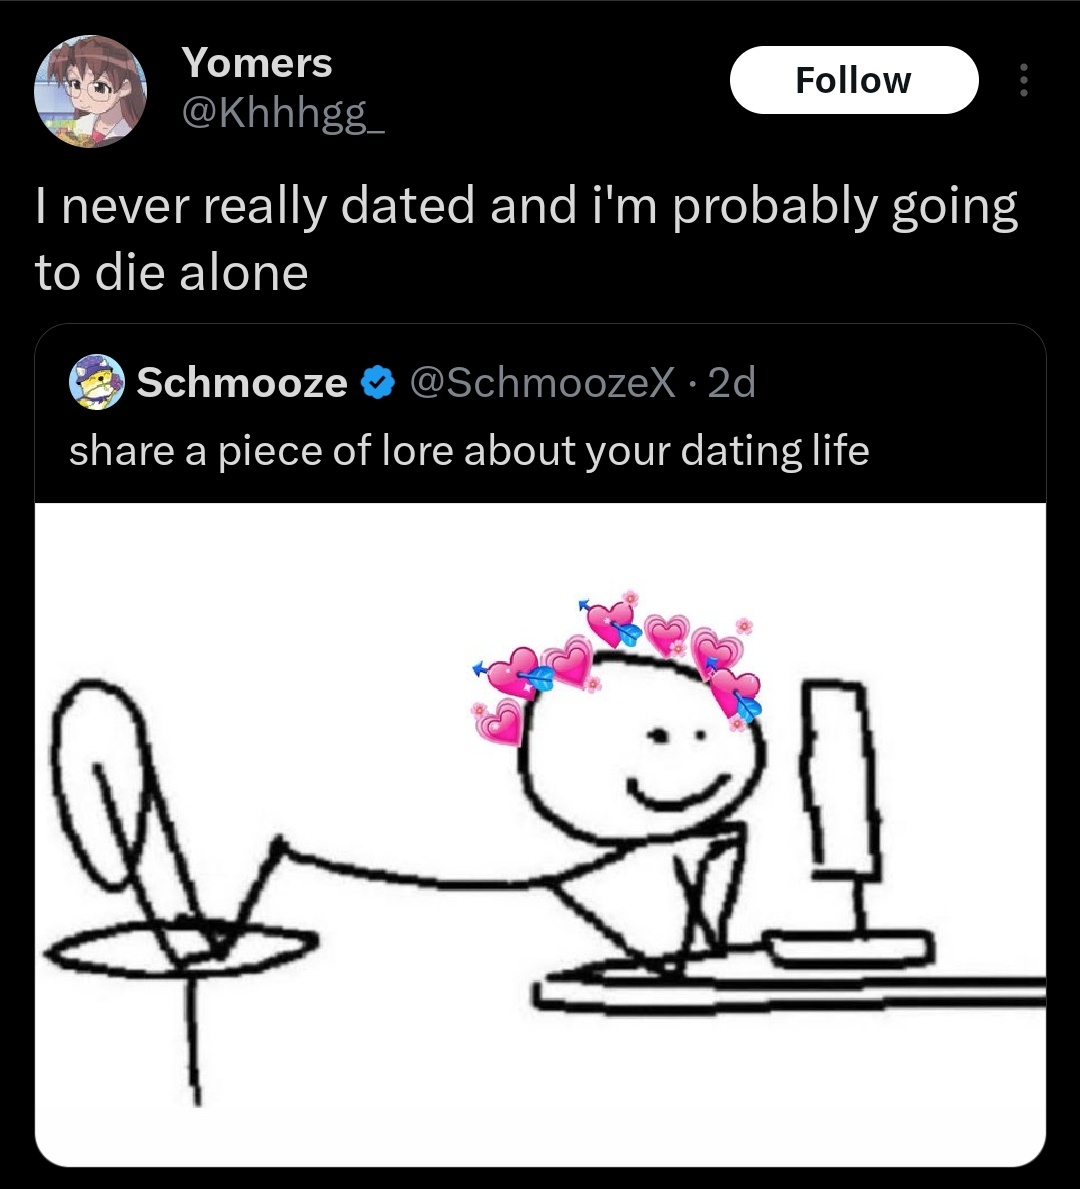This screenshot has width=1080, height=1189.
Task: Click the blue verified badge beside Schmooze
Action: click(x=377, y=382)
